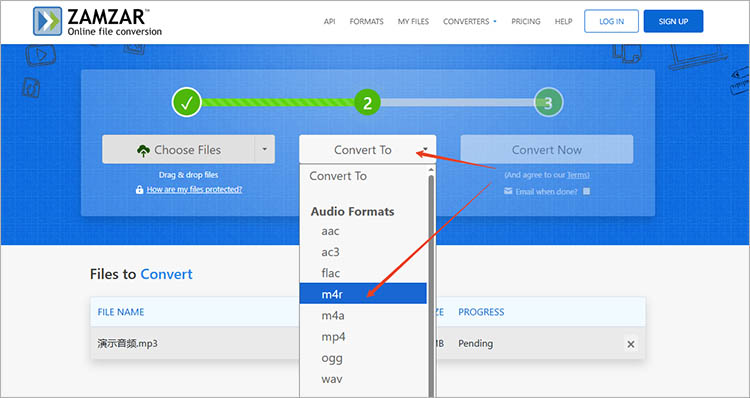Click the Pending progress status
Screen dimensions: 750x398
(475, 343)
